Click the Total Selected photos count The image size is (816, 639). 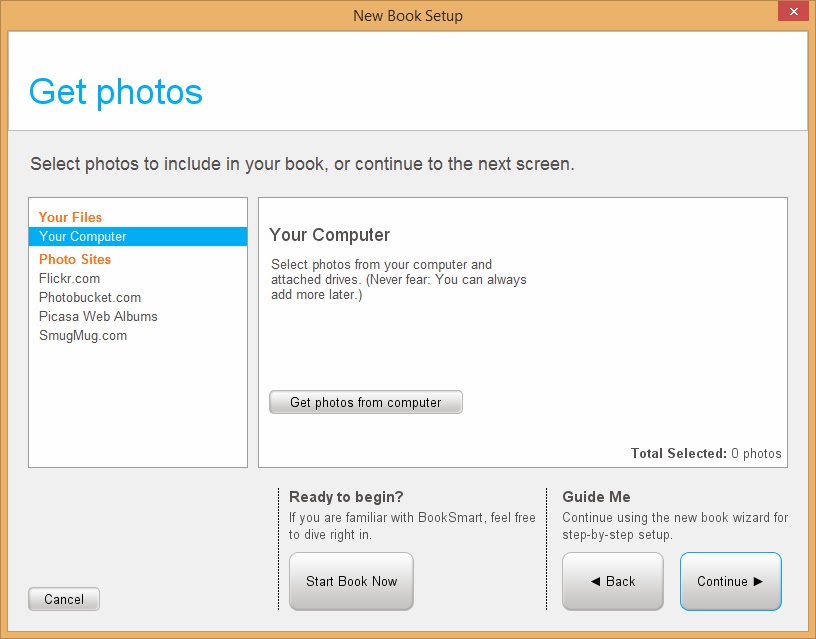pyautogui.click(x=706, y=454)
